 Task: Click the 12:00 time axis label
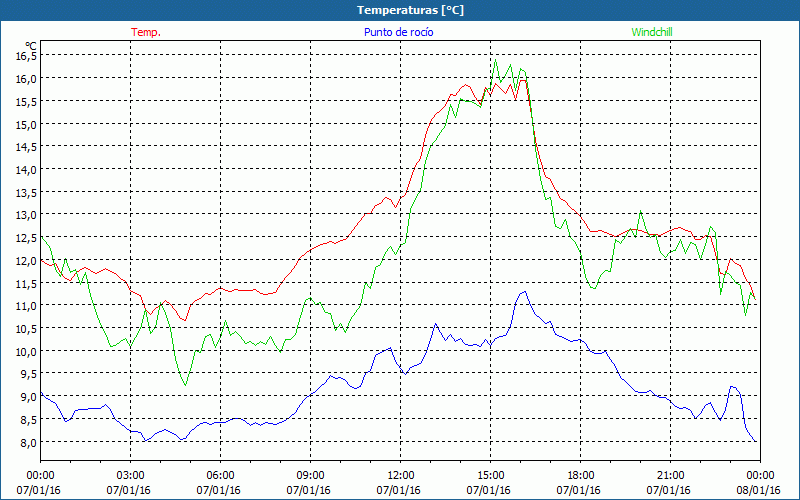tap(401, 476)
